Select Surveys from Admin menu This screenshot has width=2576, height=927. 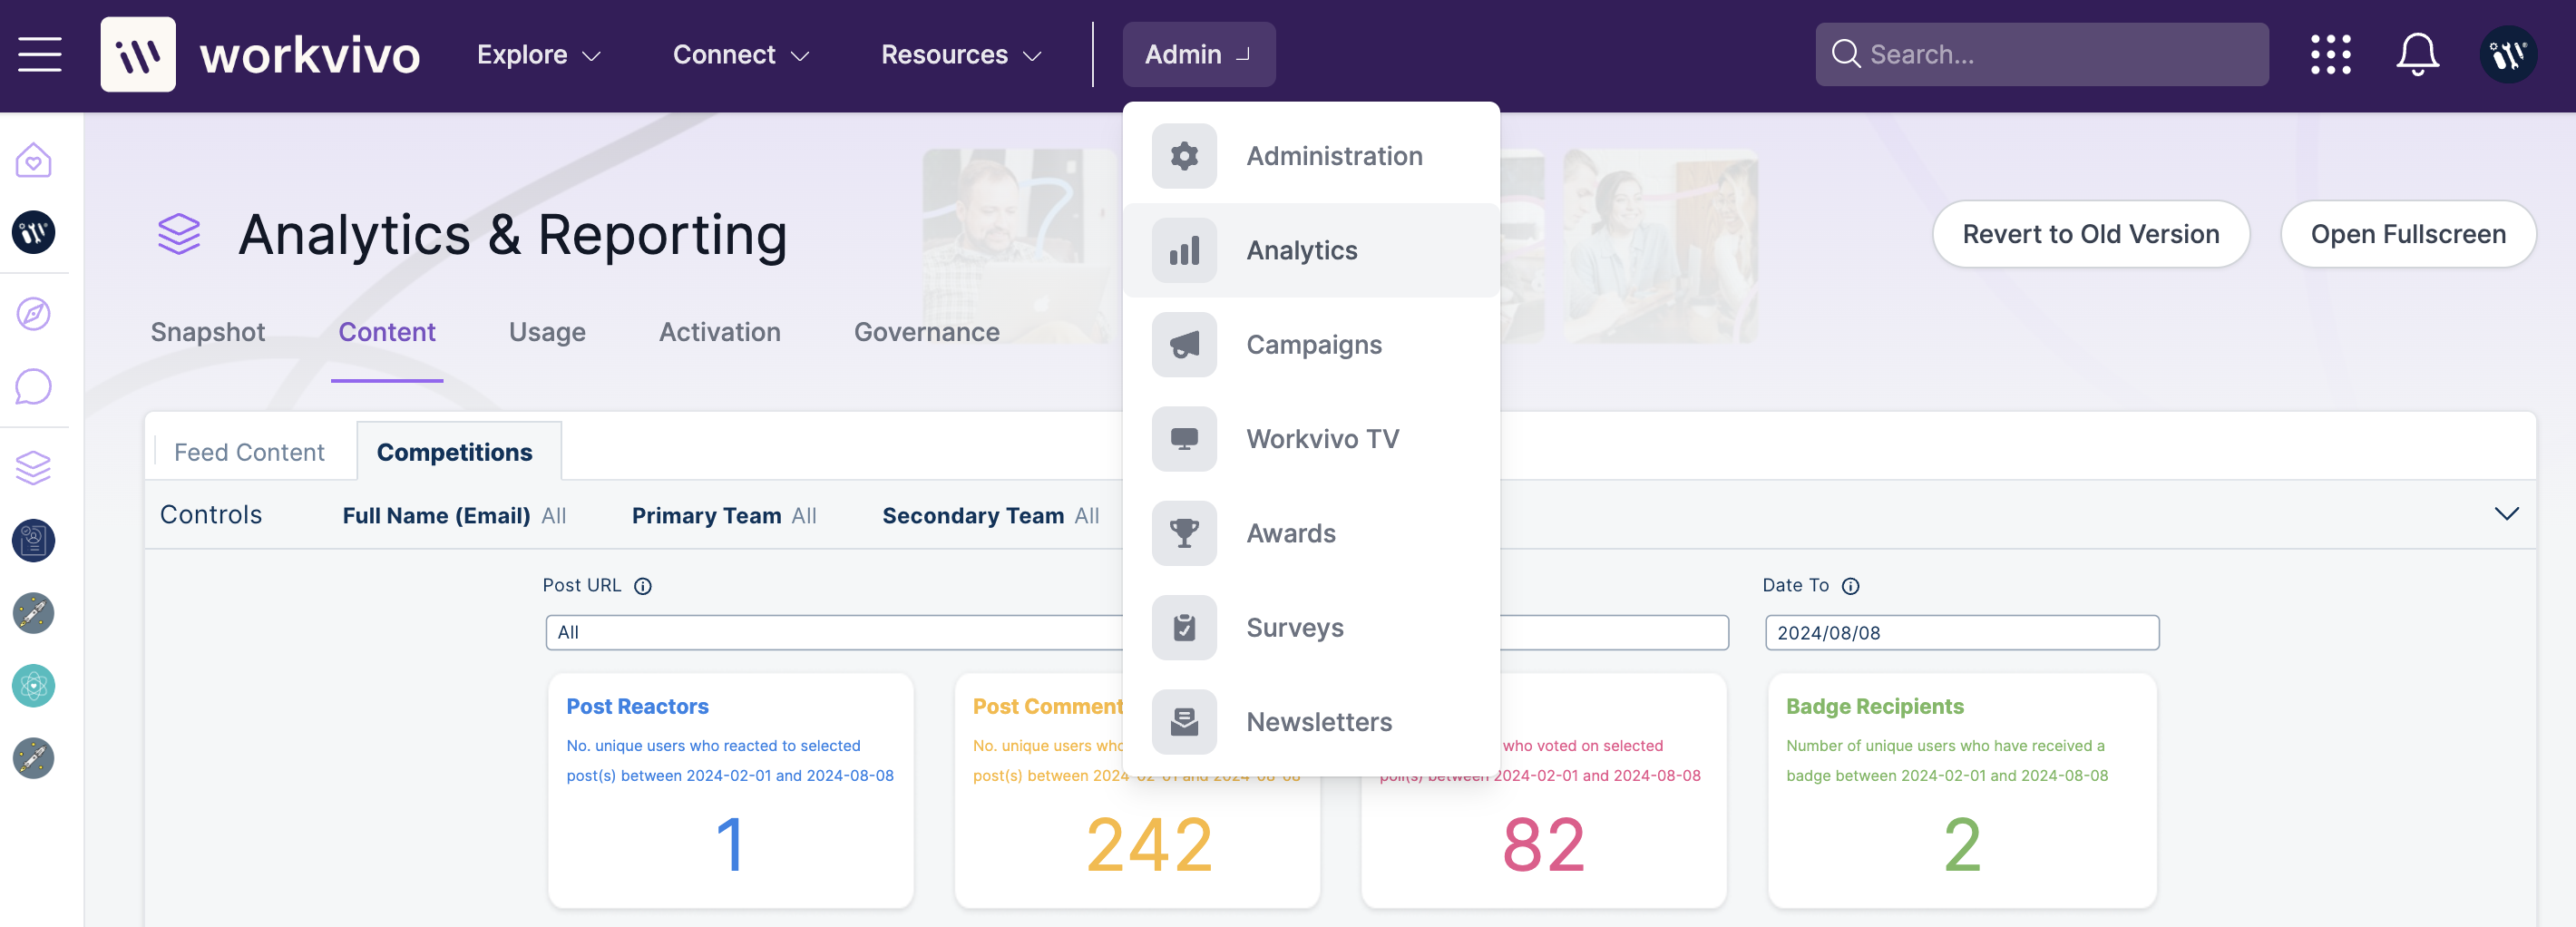(x=1311, y=628)
